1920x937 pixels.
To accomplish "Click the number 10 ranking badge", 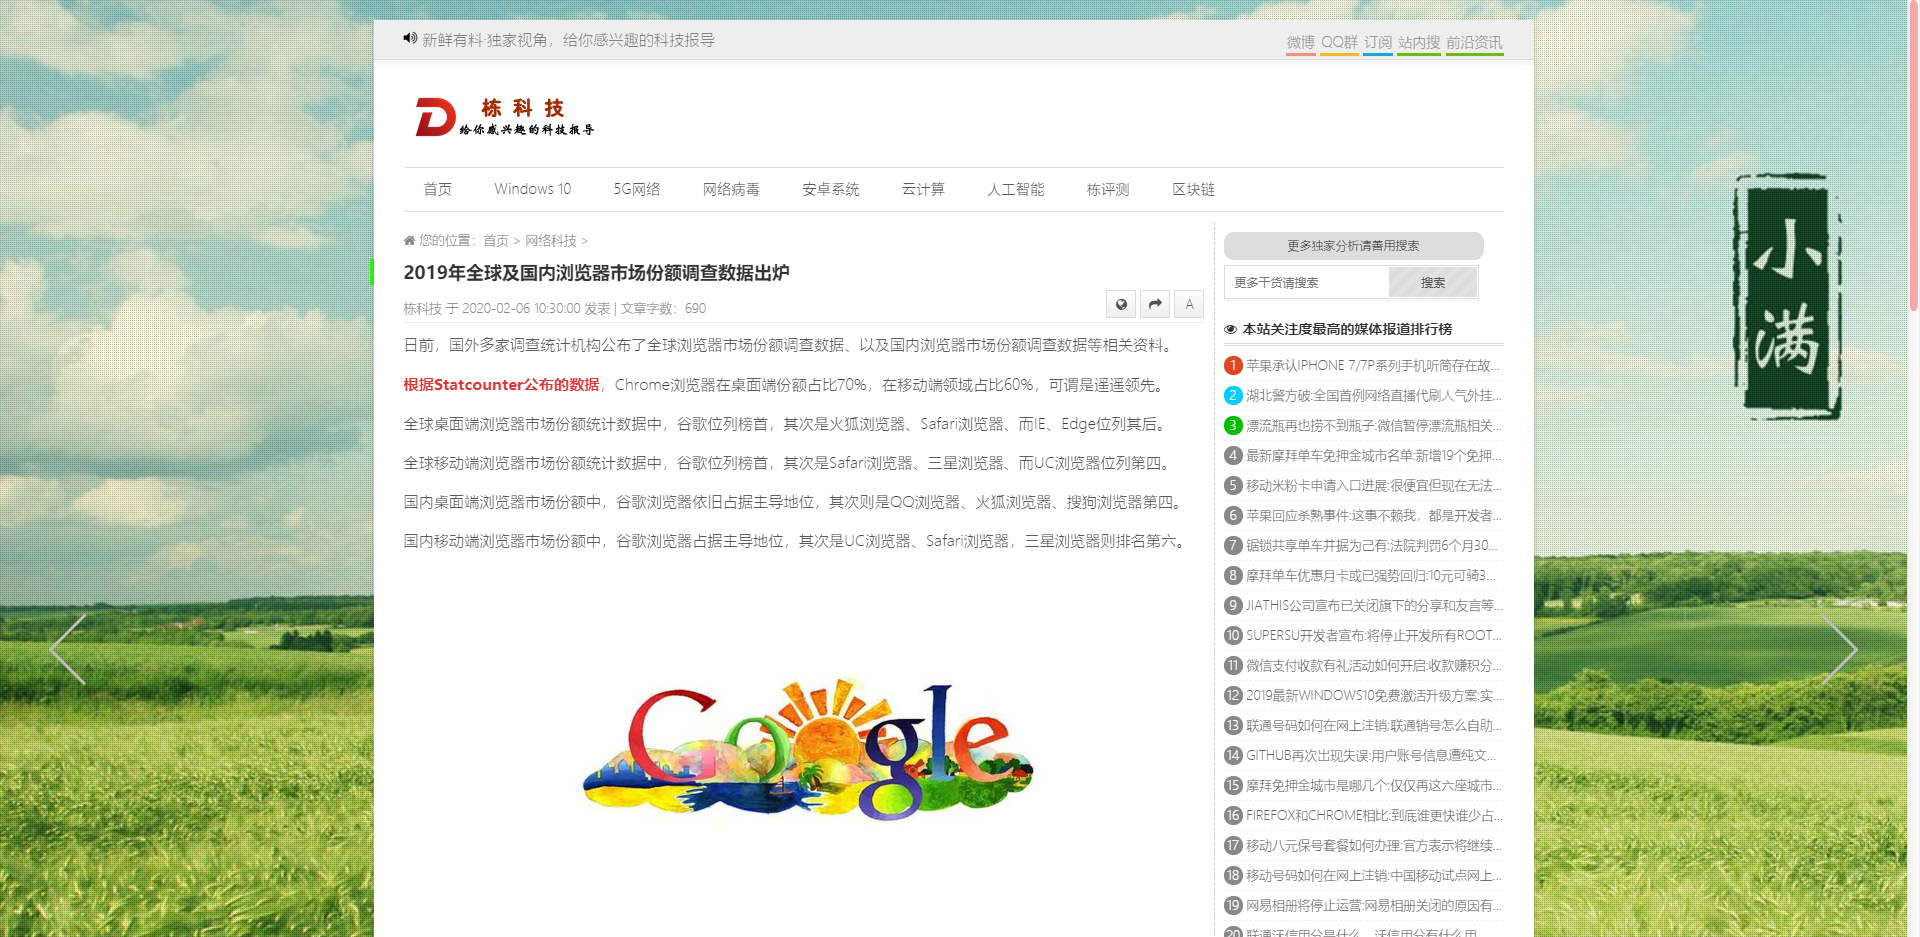I will (x=1233, y=636).
